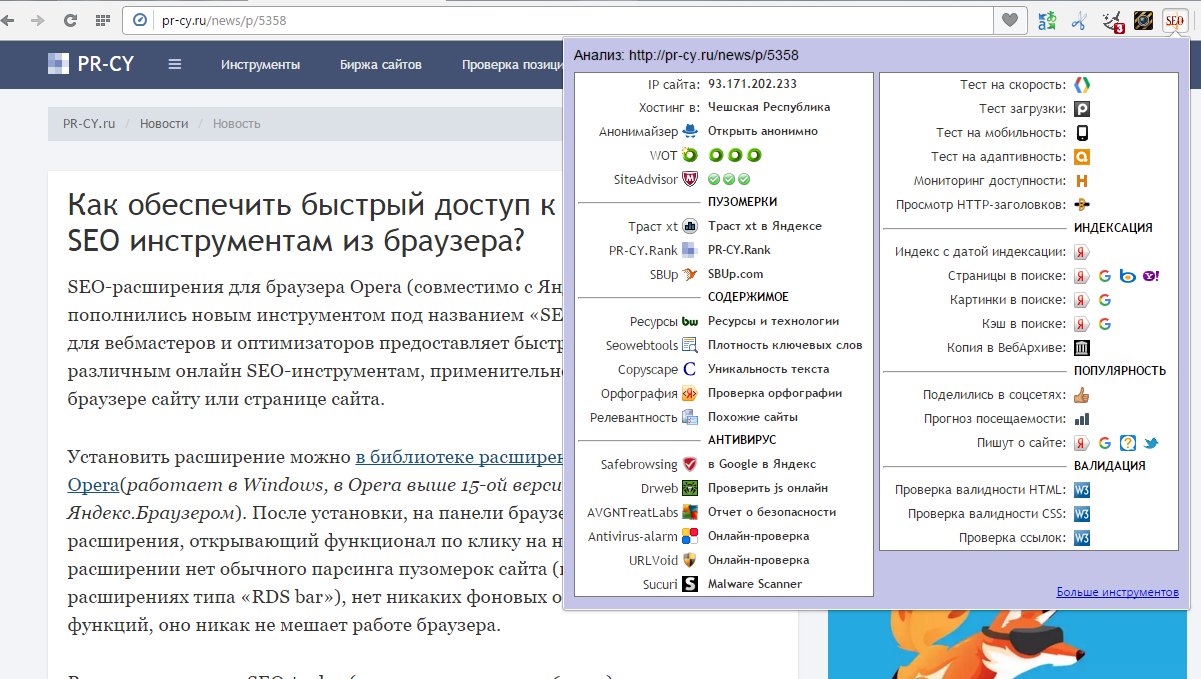Click the social shares thumbs-up icon

pos(1082,395)
